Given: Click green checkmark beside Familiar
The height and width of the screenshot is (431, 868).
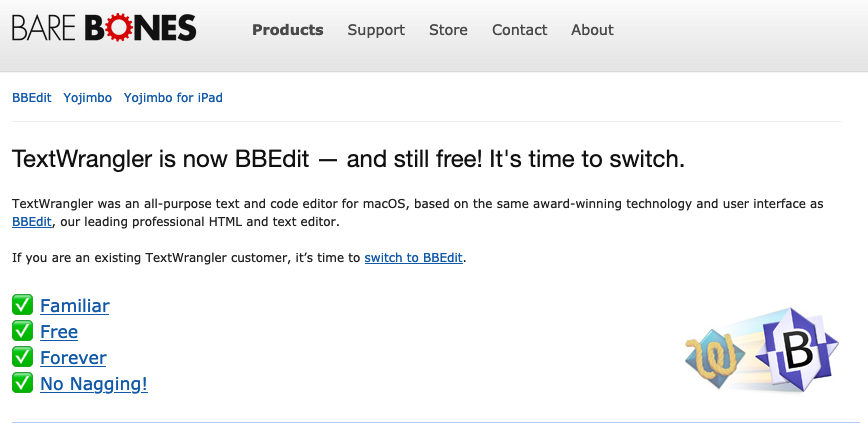Looking at the screenshot, I should (x=22, y=306).
